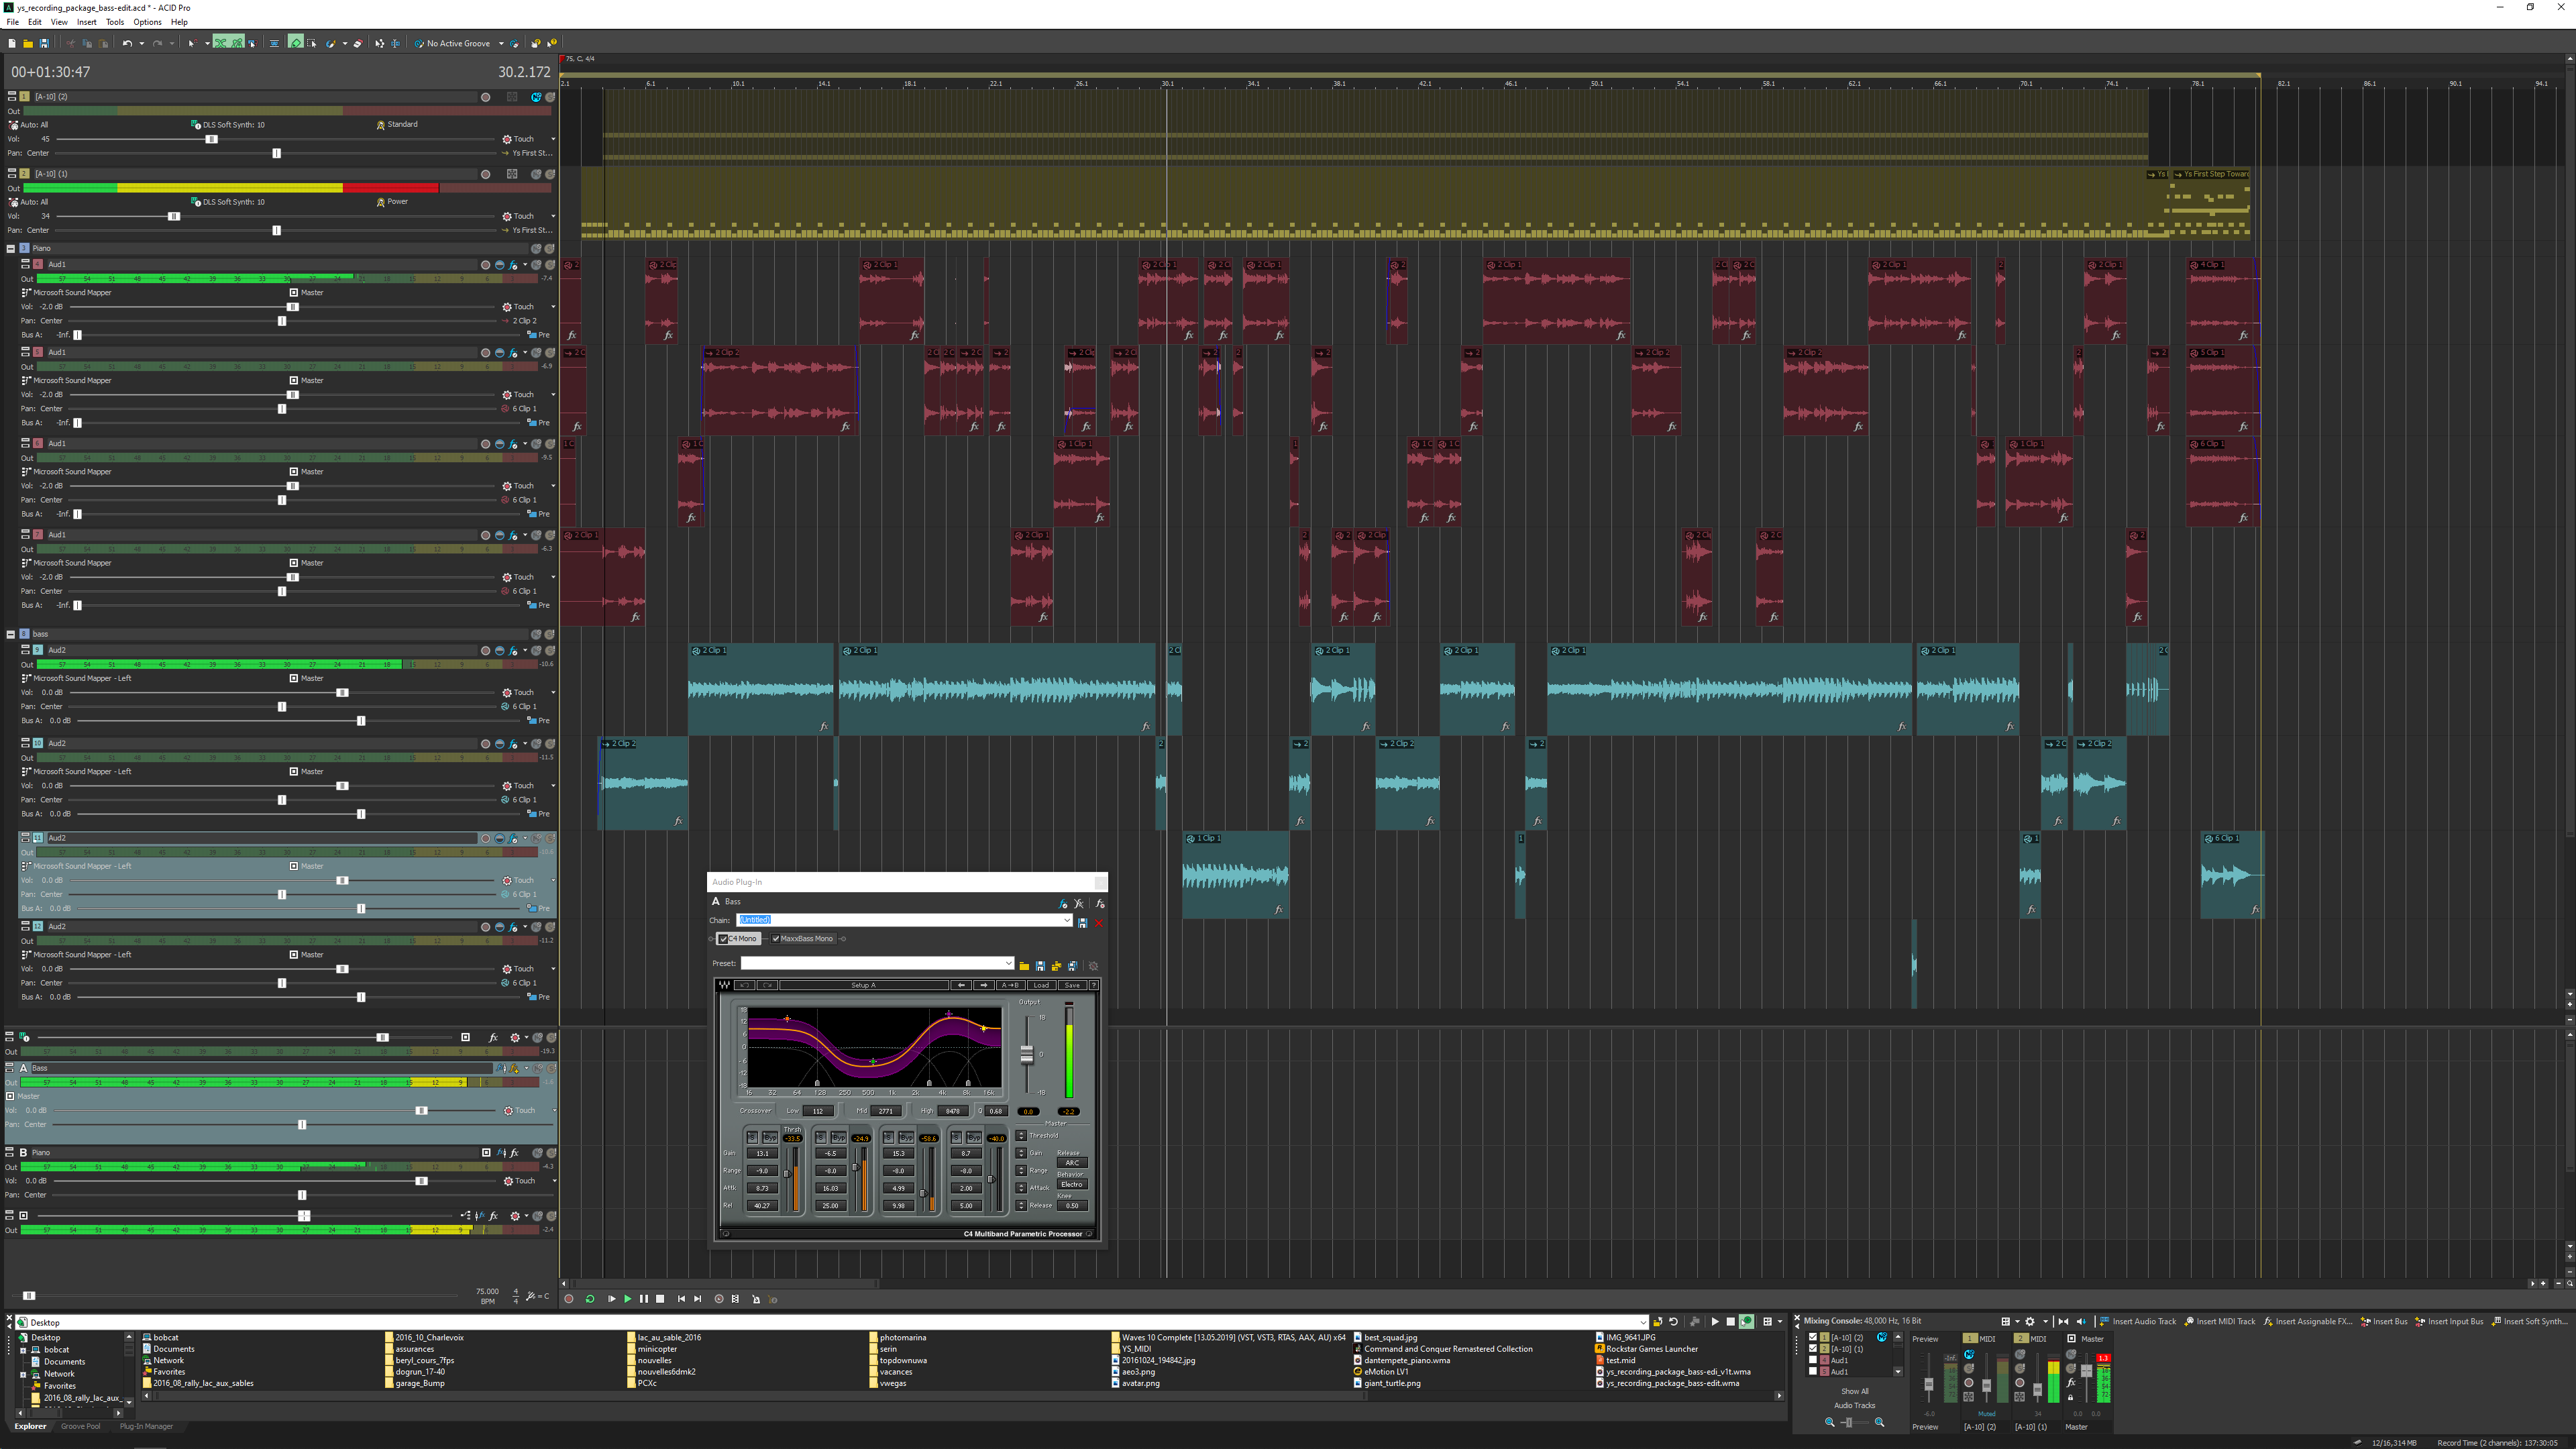The height and width of the screenshot is (1449, 2576).
Task: Start preview playback in the Explorer
Action: [x=1715, y=1322]
